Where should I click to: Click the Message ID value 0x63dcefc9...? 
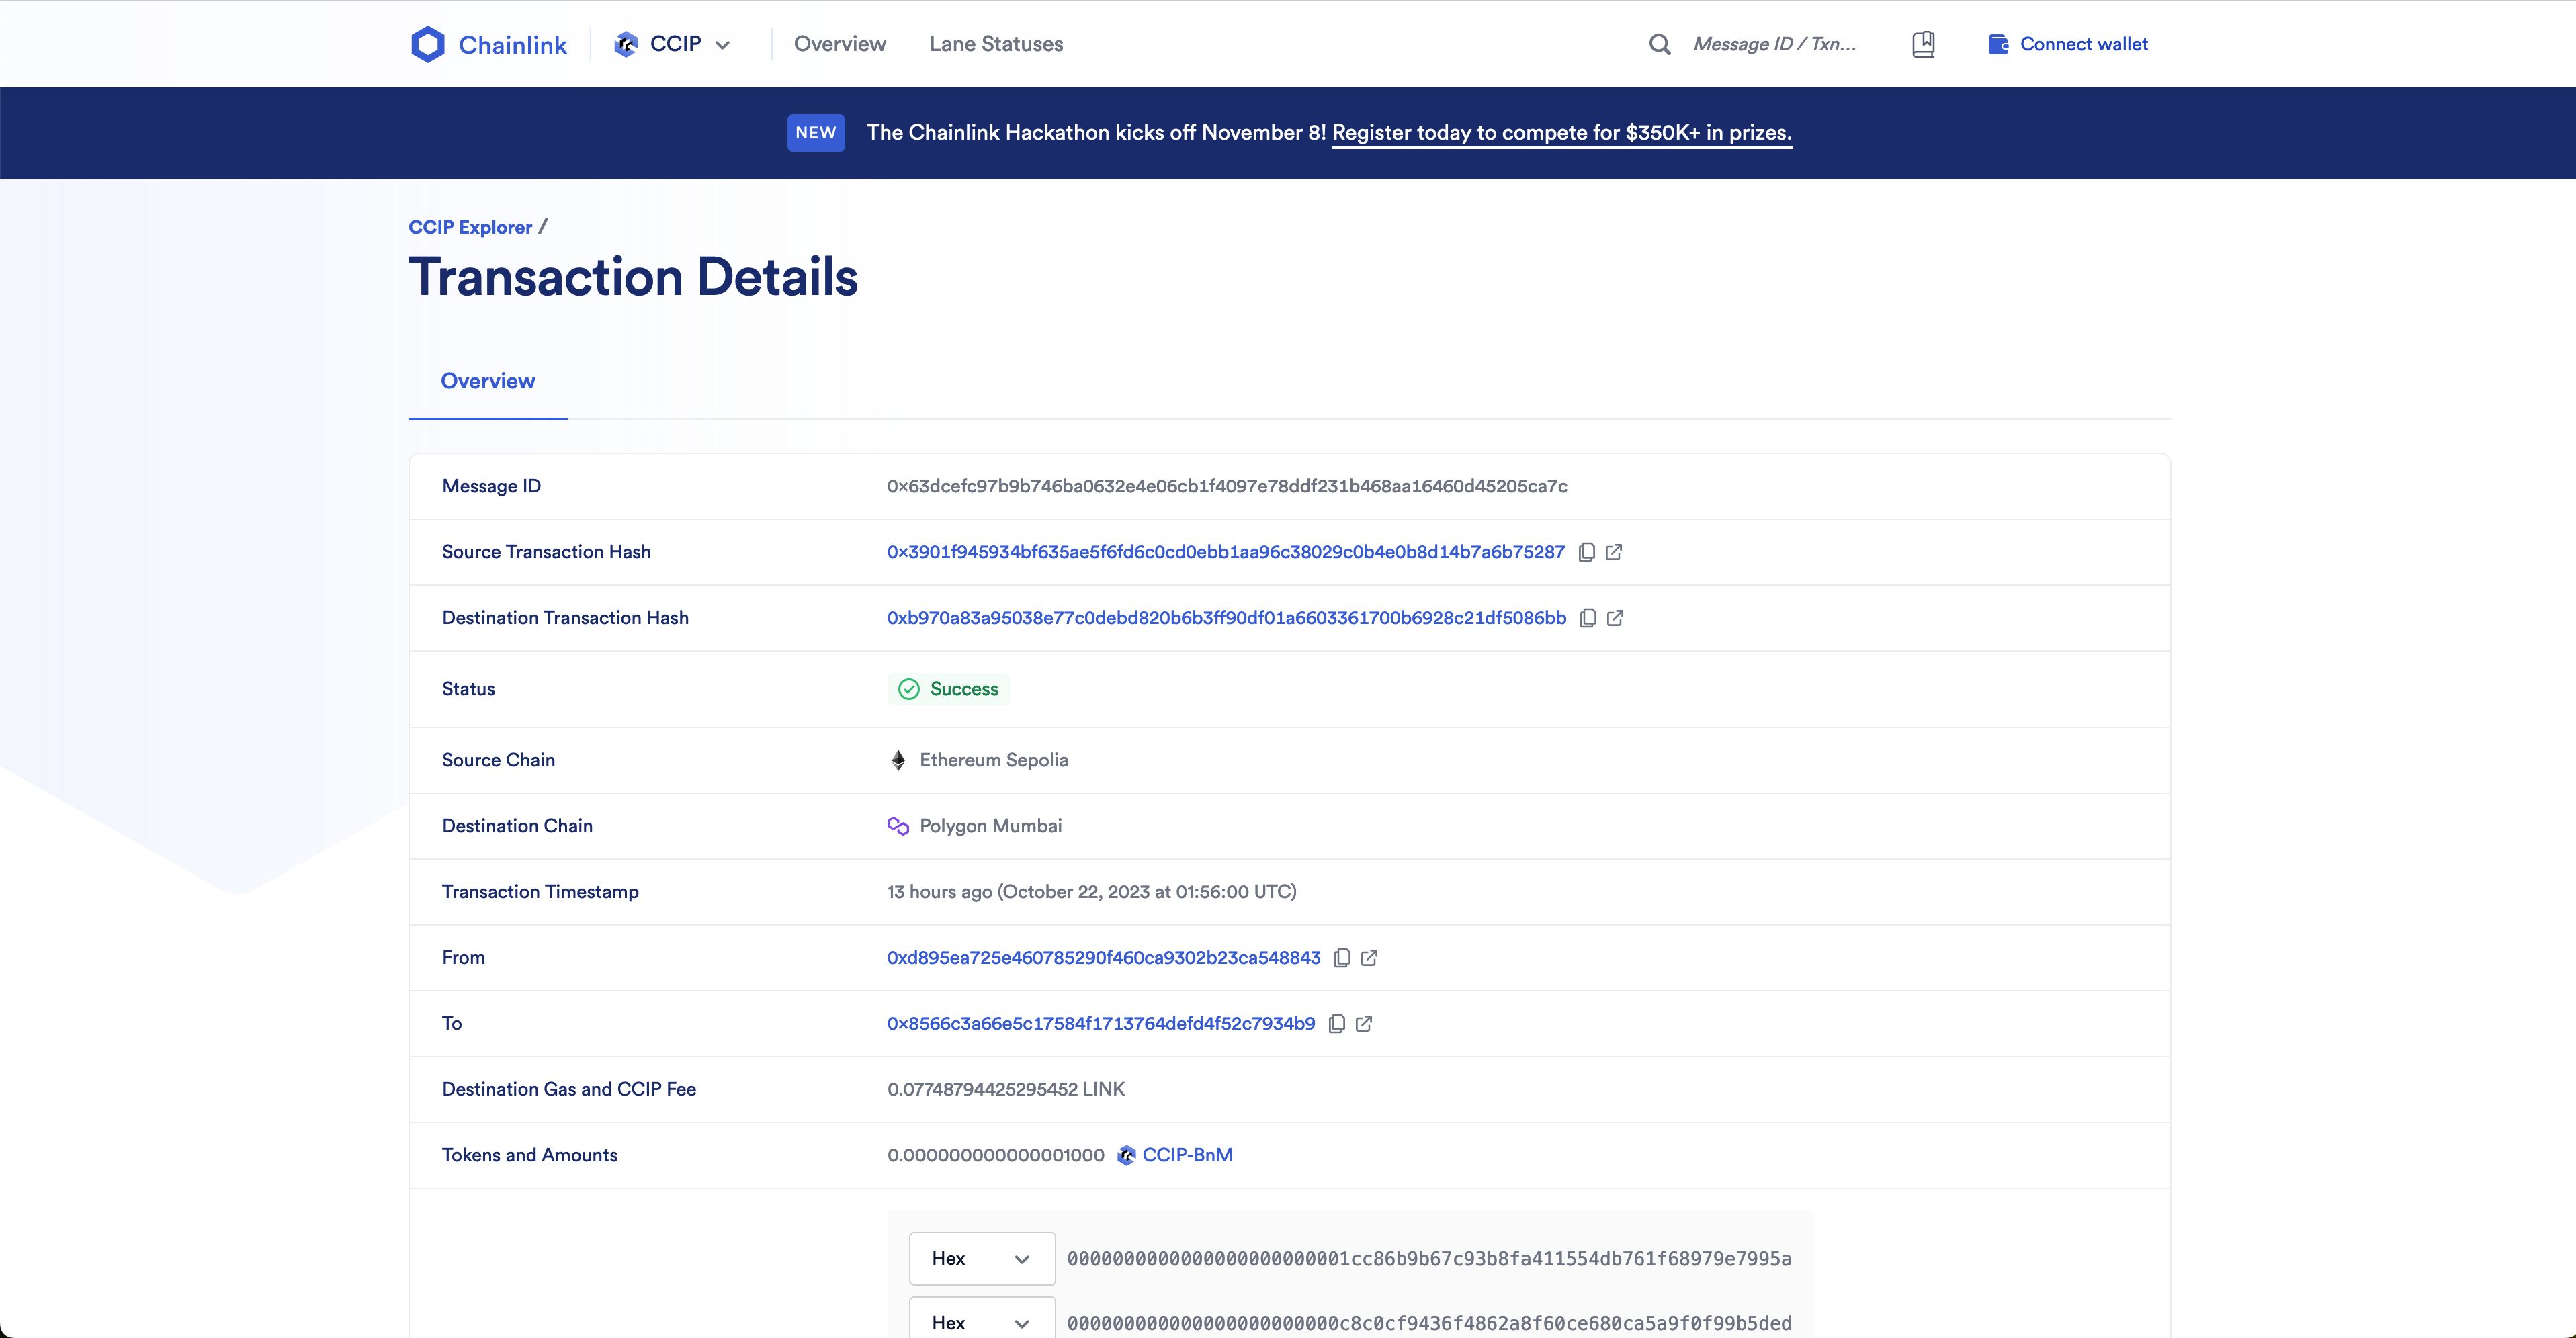(1227, 486)
